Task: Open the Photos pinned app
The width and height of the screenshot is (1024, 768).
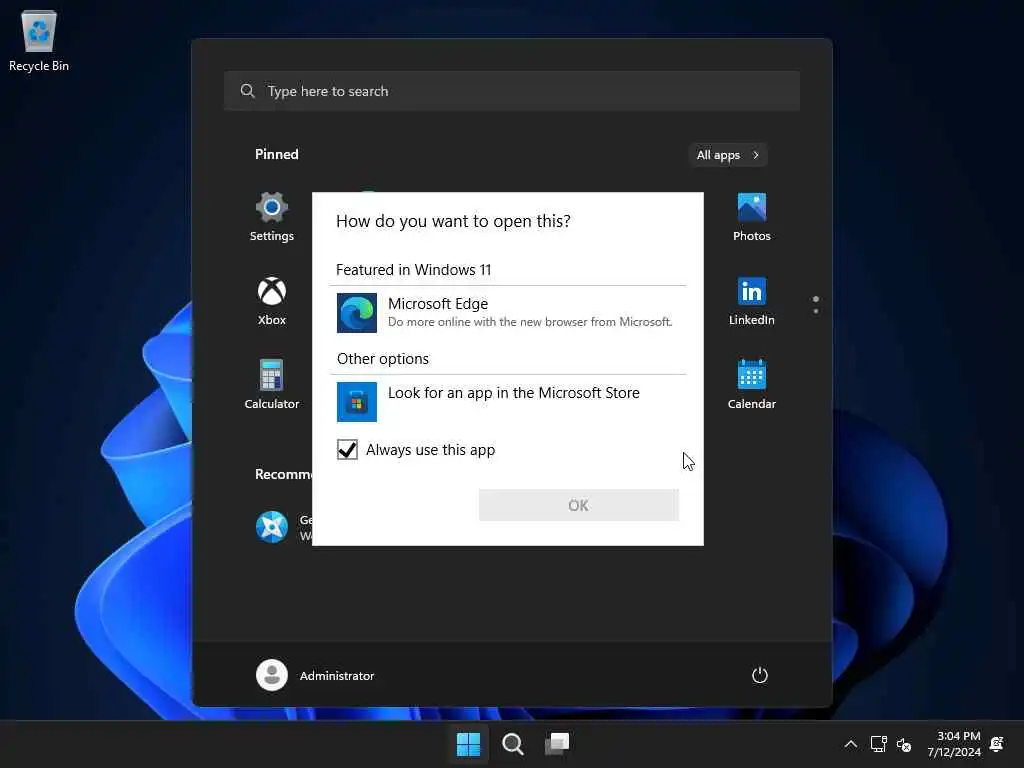Action: [x=752, y=217]
